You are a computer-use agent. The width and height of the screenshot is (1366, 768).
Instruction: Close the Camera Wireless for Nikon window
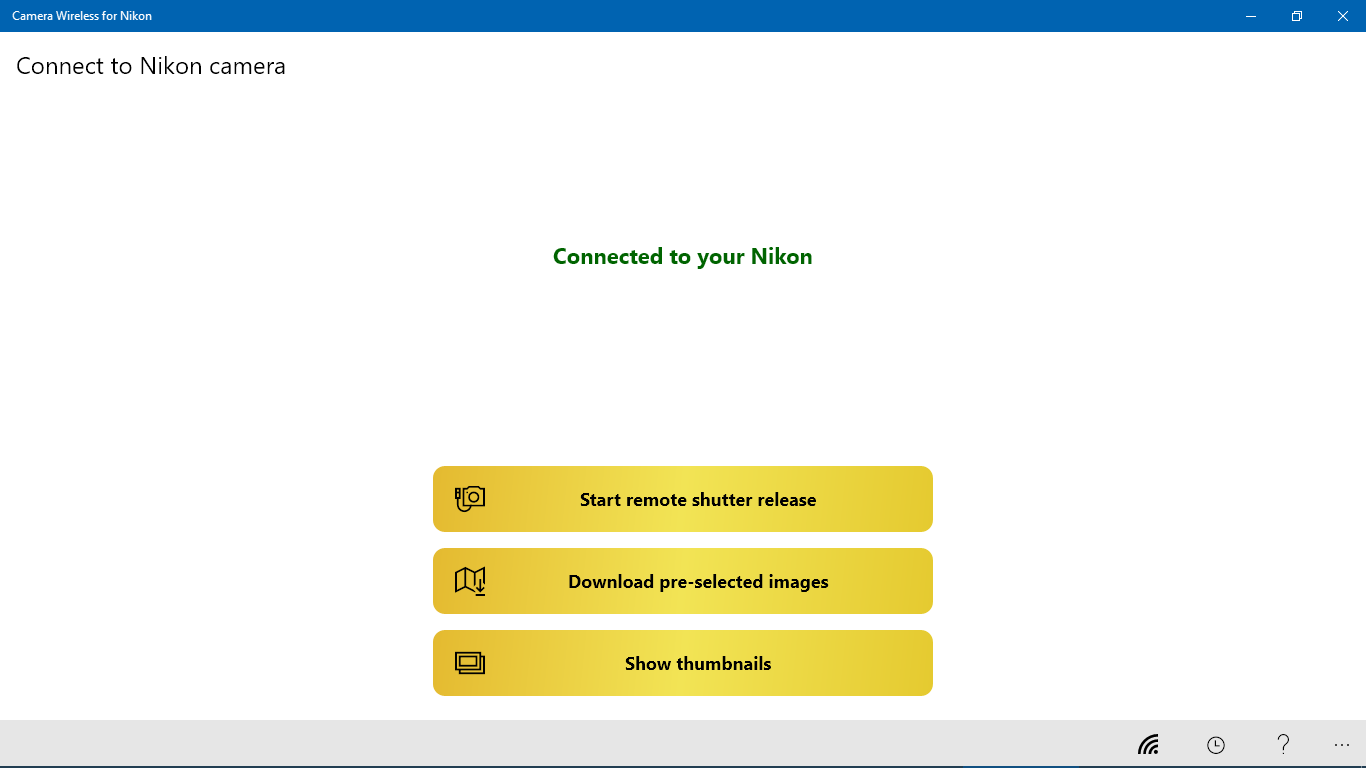(x=1343, y=16)
